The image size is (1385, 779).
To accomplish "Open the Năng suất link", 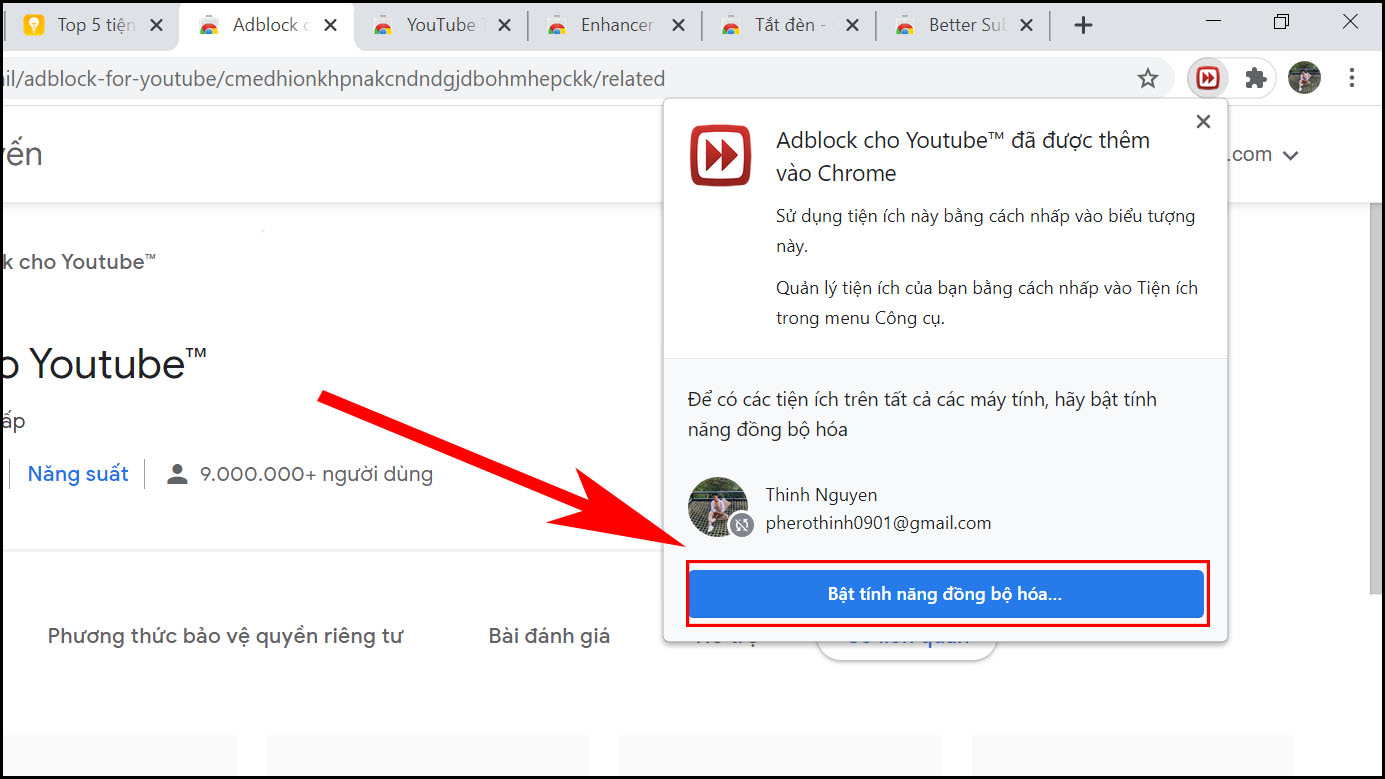I will (77, 473).
